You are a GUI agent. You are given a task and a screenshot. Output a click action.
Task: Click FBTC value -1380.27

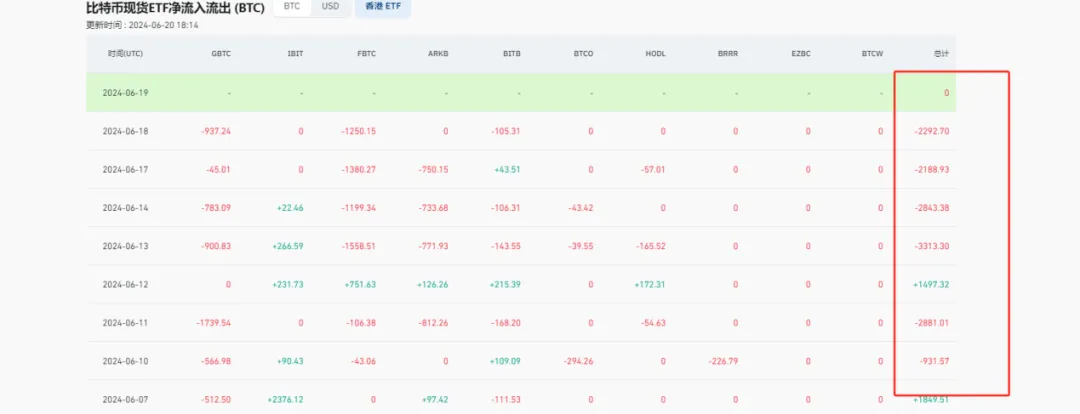pos(360,169)
